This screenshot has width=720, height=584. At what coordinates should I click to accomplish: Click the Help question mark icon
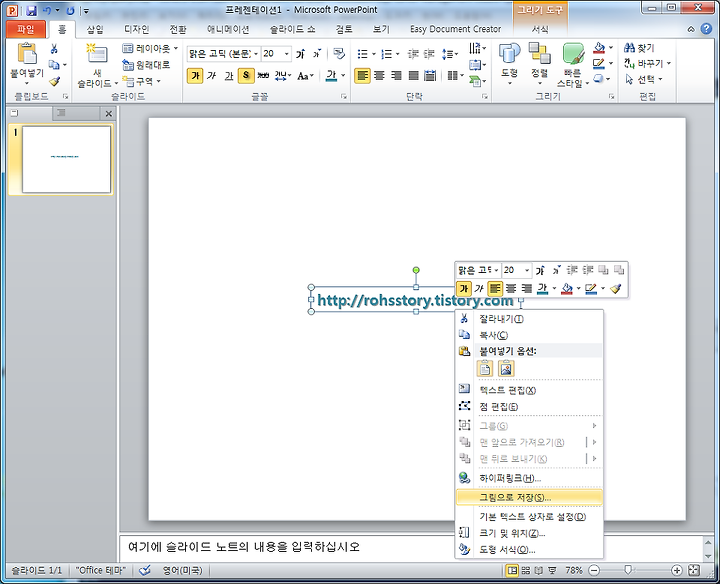[706, 28]
